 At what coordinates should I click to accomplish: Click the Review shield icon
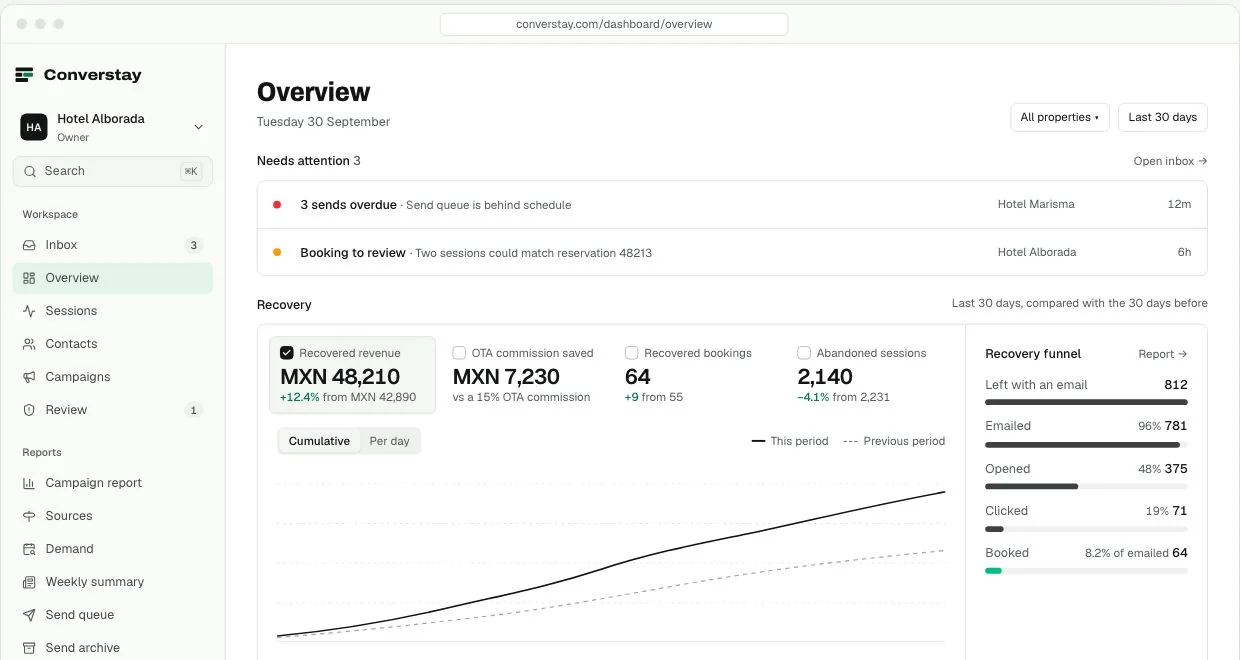click(x=29, y=410)
